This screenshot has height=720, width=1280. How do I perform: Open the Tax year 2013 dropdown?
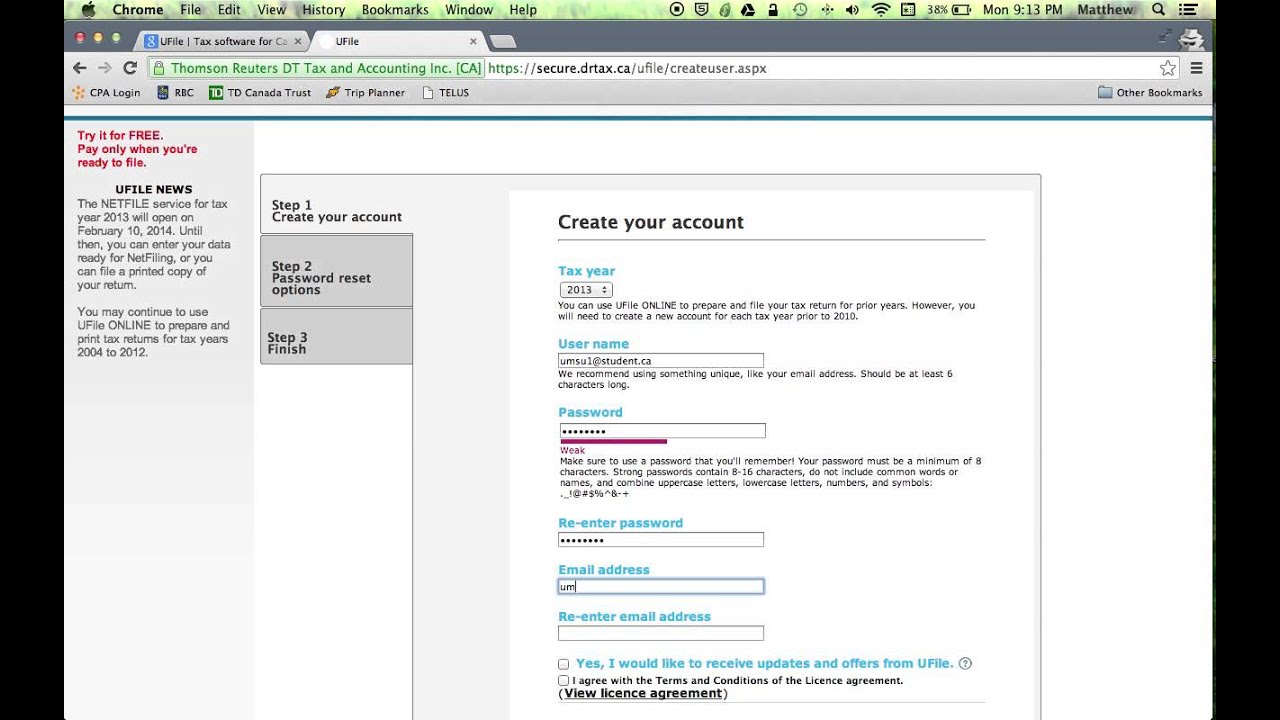click(x=586, y=290)
